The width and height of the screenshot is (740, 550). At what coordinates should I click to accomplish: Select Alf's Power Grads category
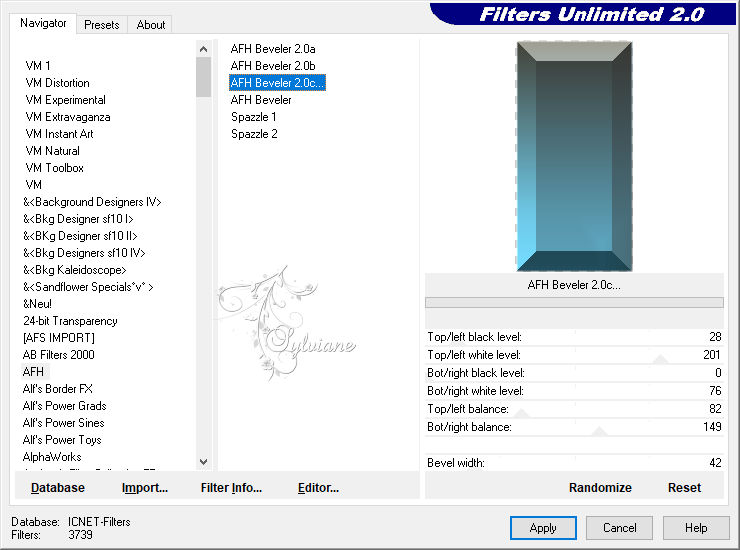click(x=65, y=406)
